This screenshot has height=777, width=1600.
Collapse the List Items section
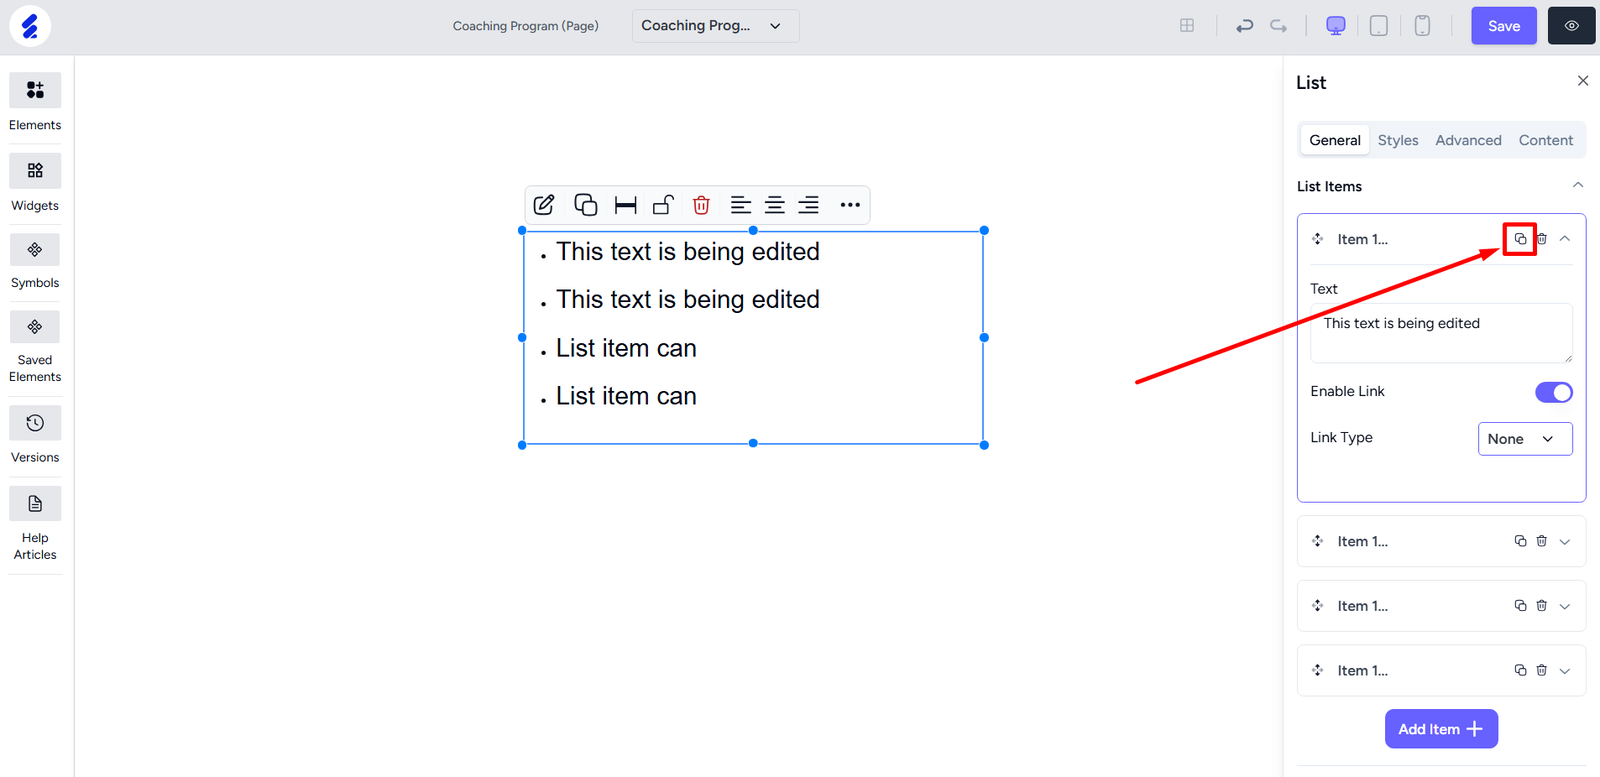click(1577, 186)
